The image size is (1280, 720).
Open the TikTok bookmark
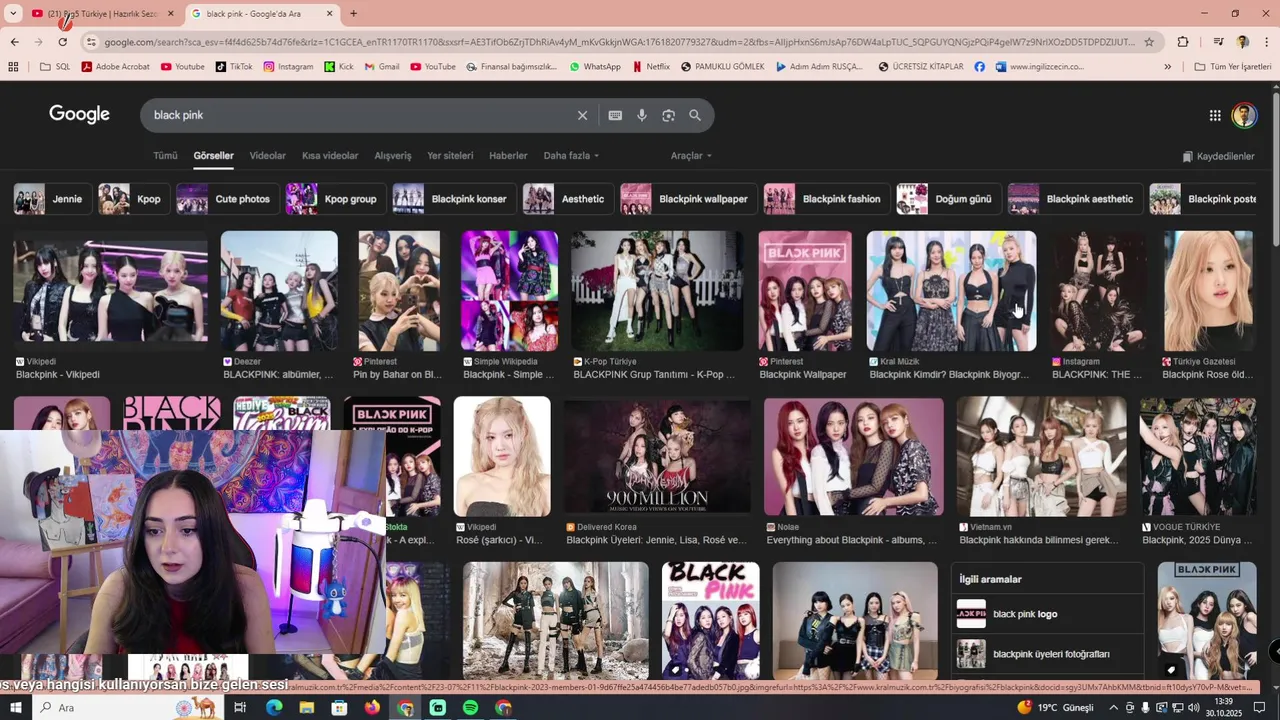tap(234, 67)
